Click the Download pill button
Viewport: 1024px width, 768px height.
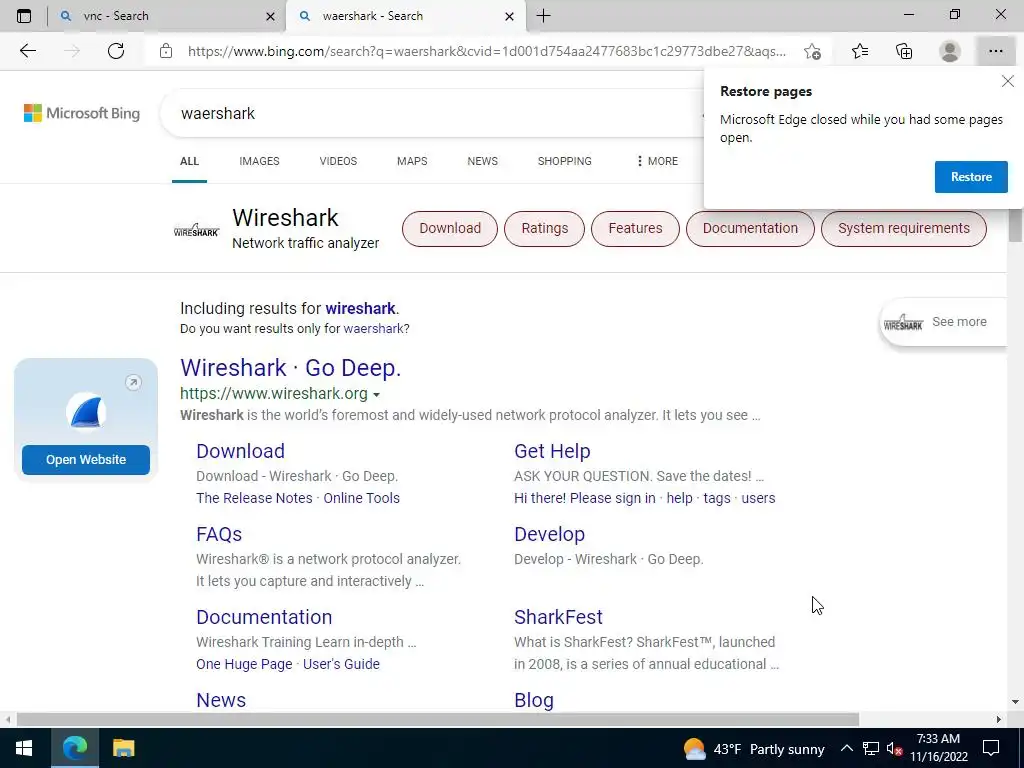click(x=450, y=229)
